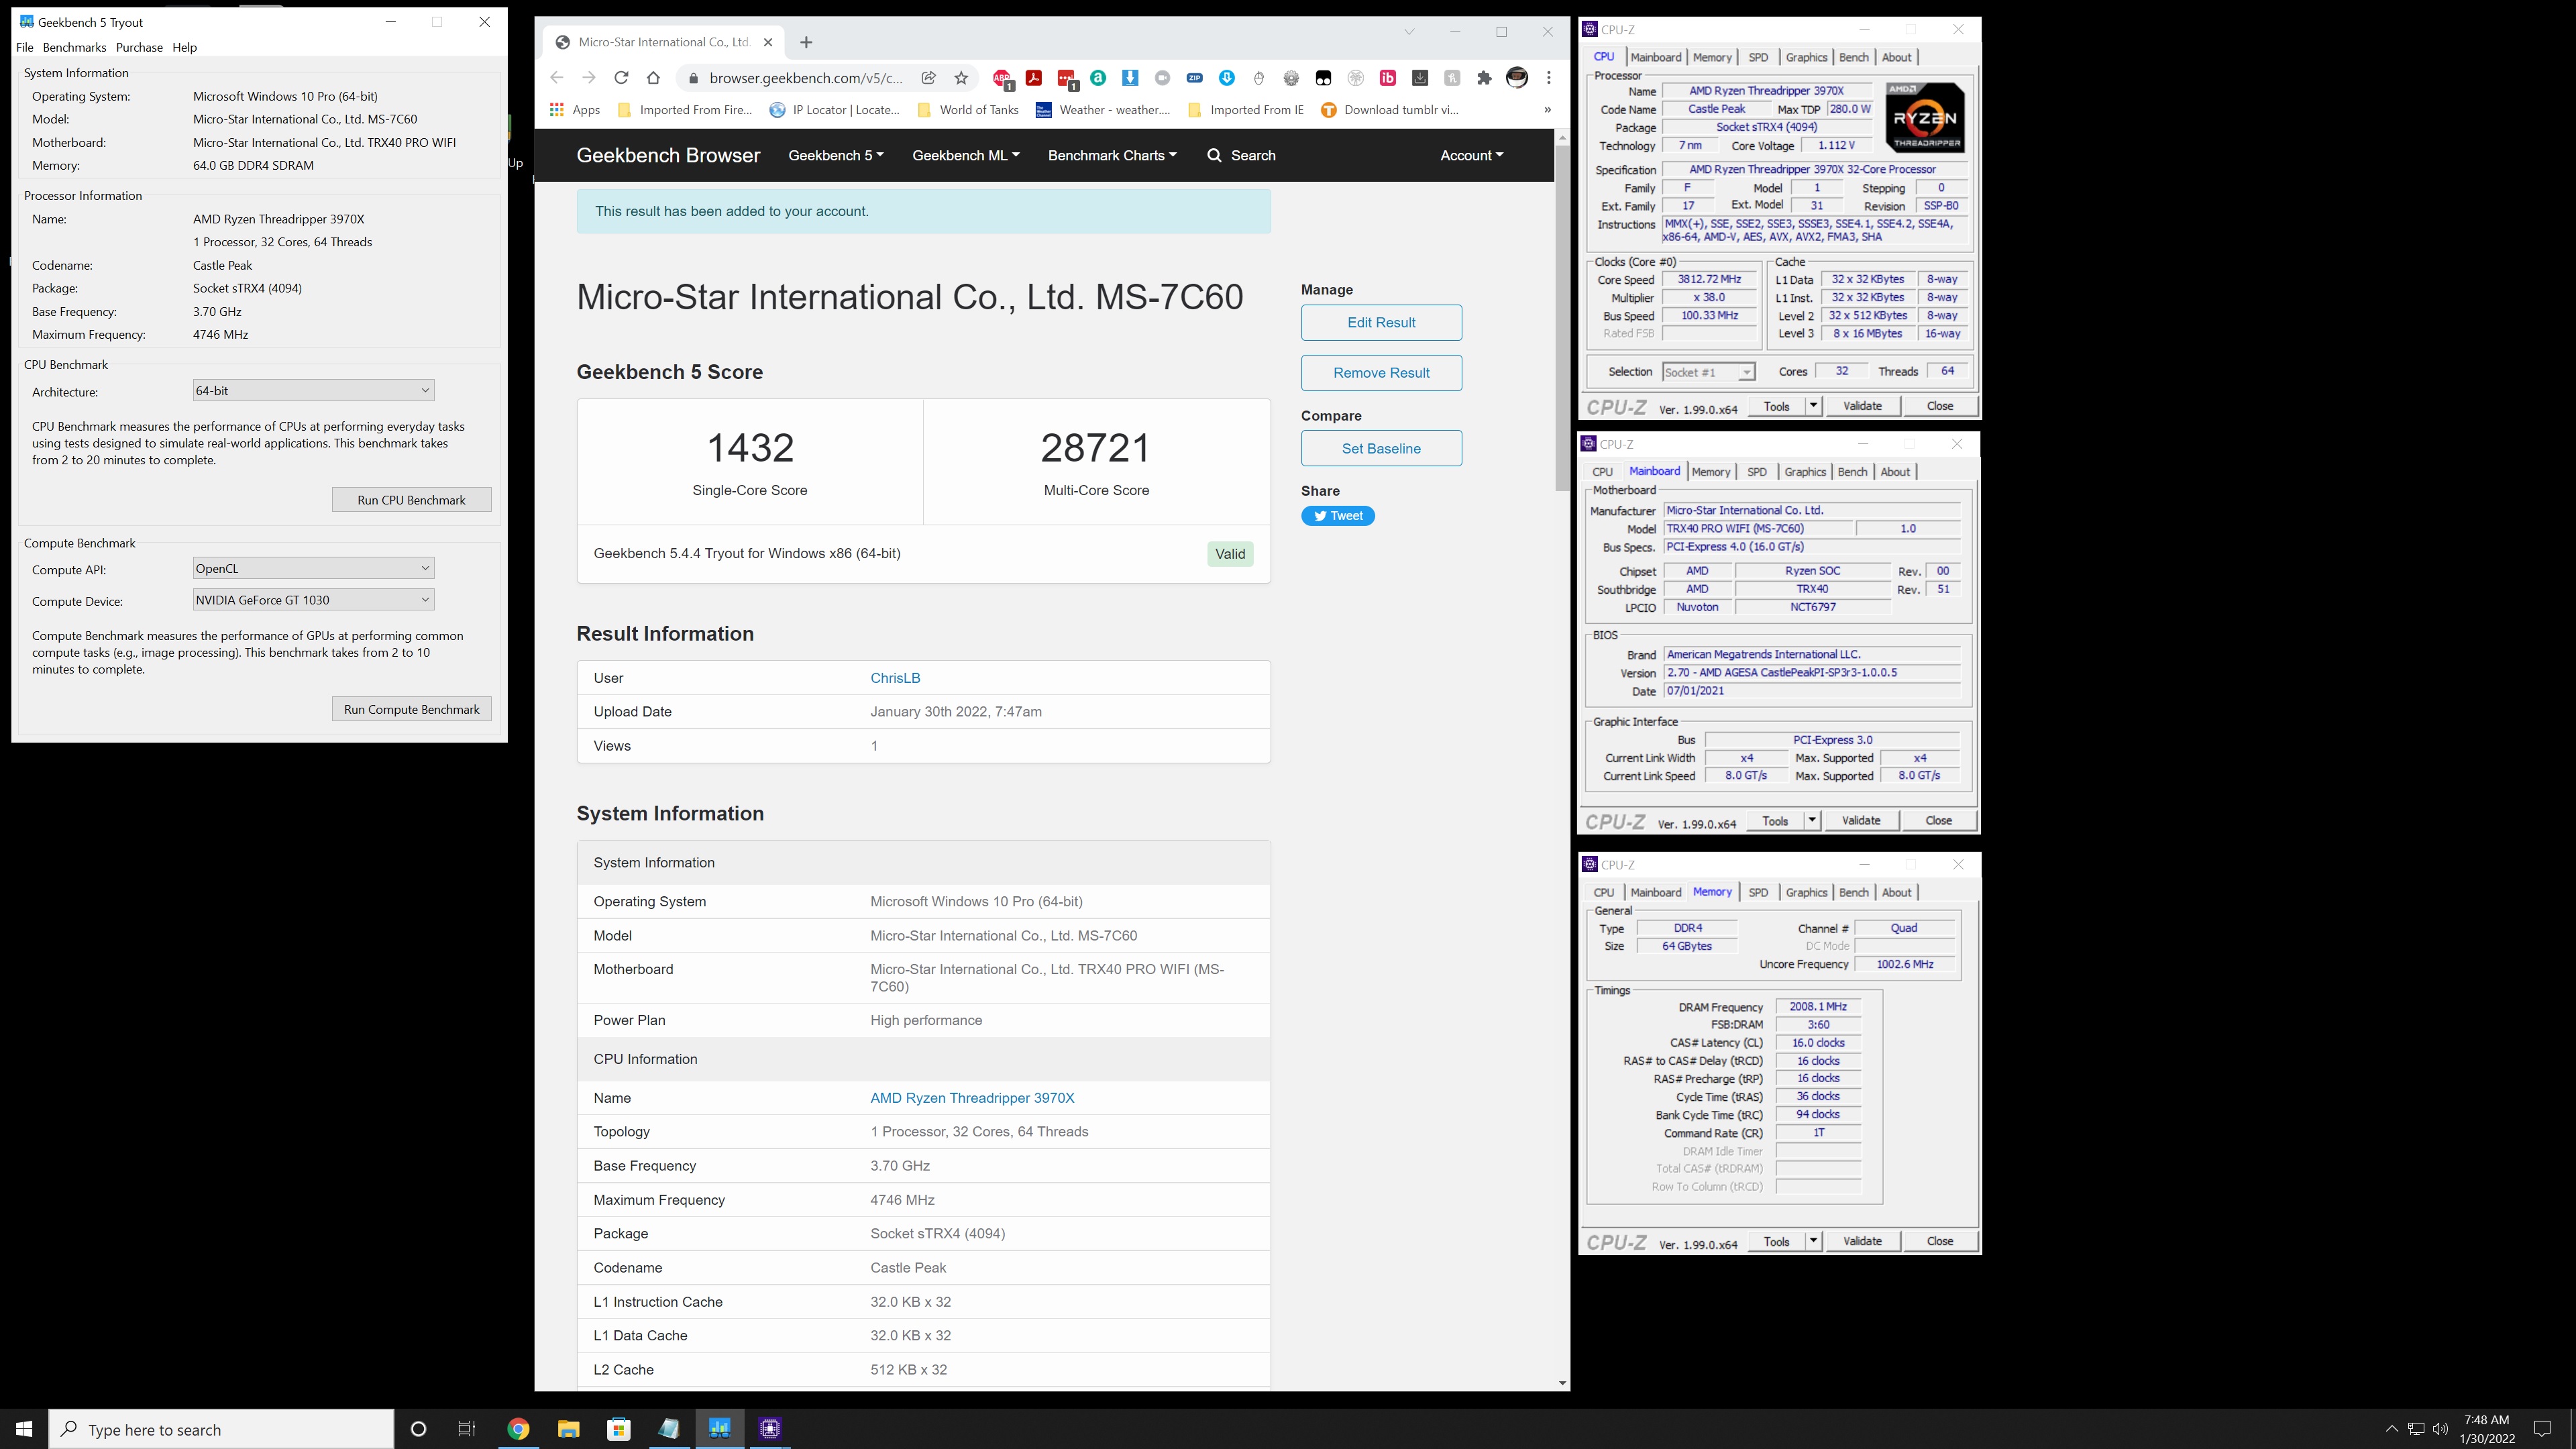Click the browser address bar URL
This screenshot has height=1449, width=2576.
pos(805,78)
